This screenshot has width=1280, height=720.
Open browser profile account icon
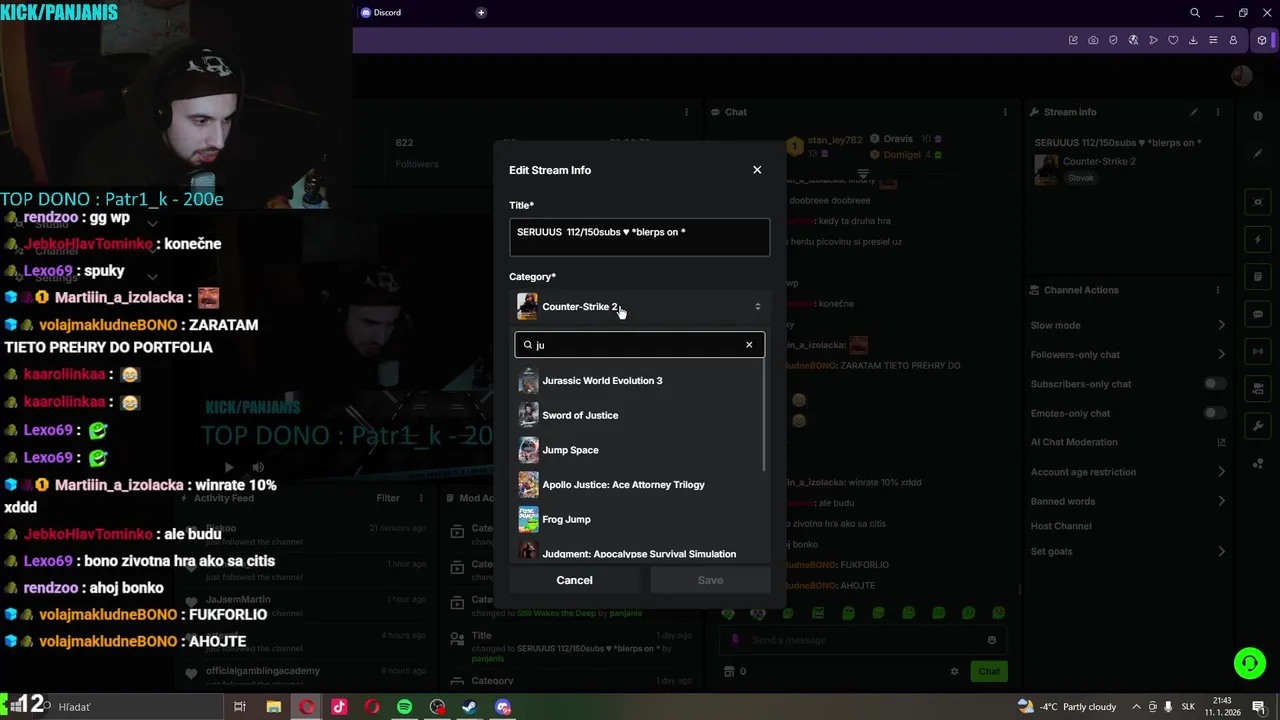click(x=1233, y=40)
